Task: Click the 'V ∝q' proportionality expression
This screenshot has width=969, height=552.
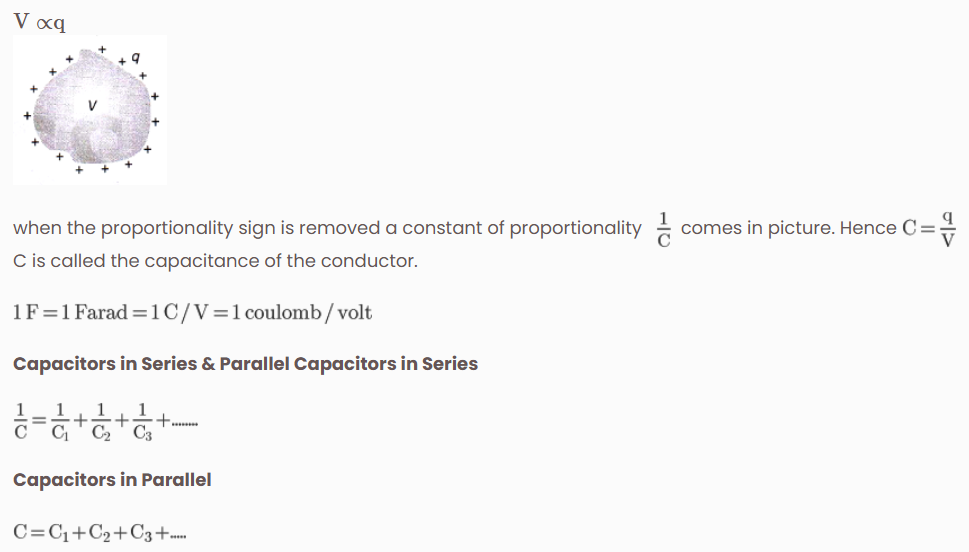Action: click(x=40, y=22)
